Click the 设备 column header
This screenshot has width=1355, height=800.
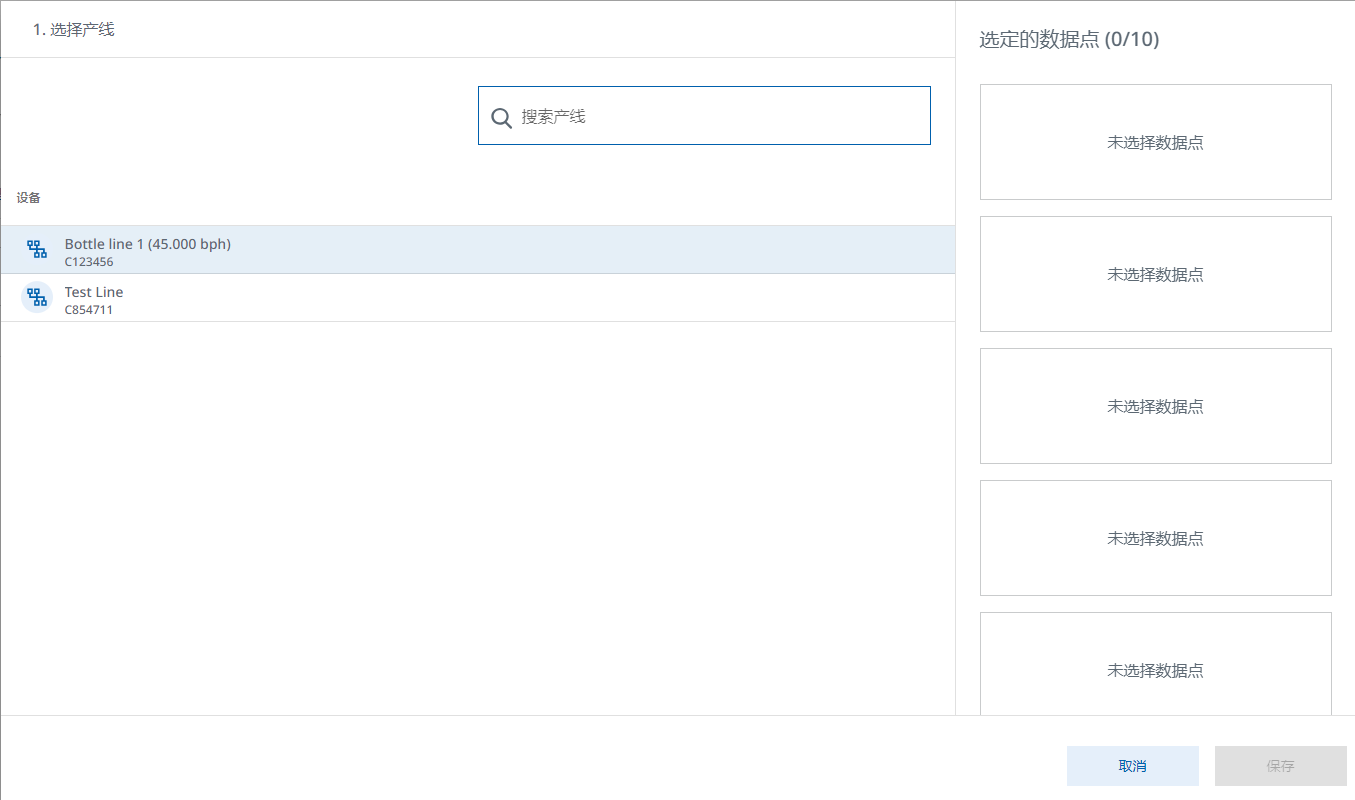[x=29, y=197]
